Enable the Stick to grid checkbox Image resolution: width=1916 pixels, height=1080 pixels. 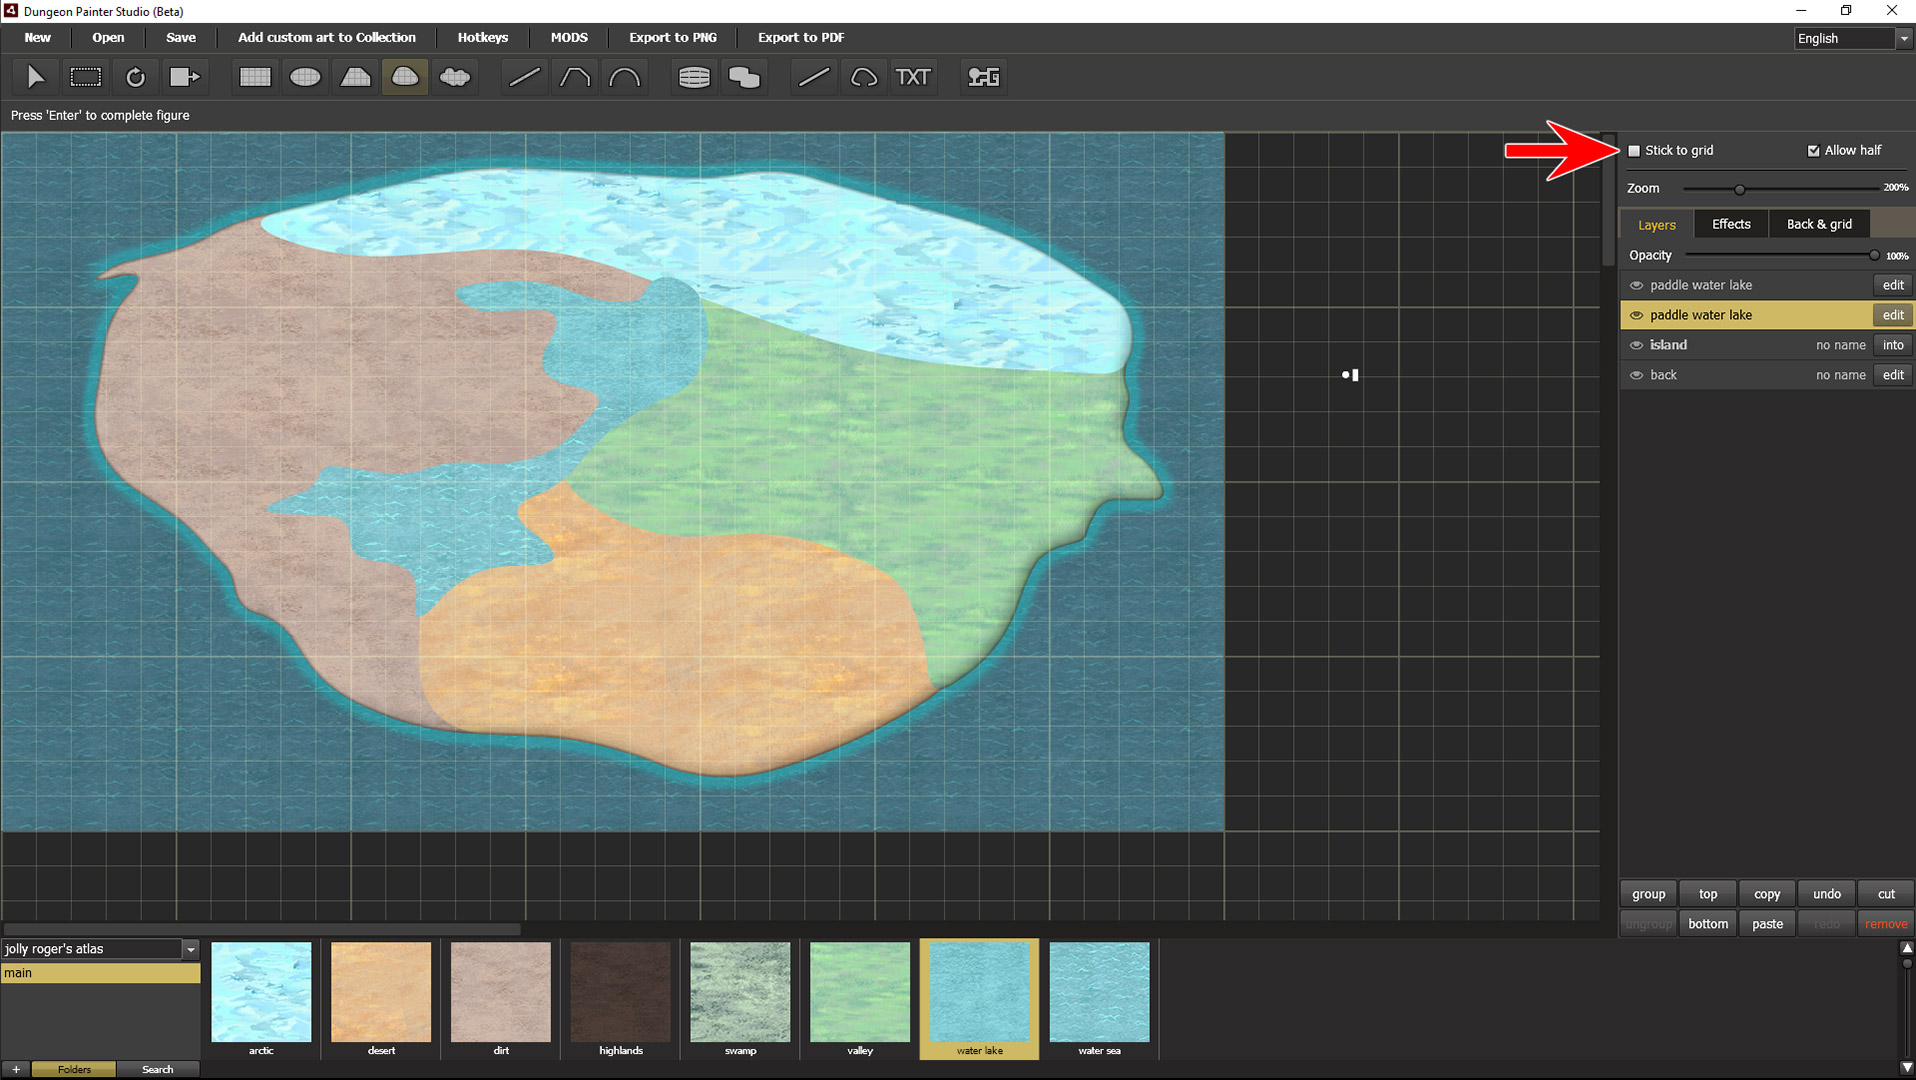pos(1635,151)
